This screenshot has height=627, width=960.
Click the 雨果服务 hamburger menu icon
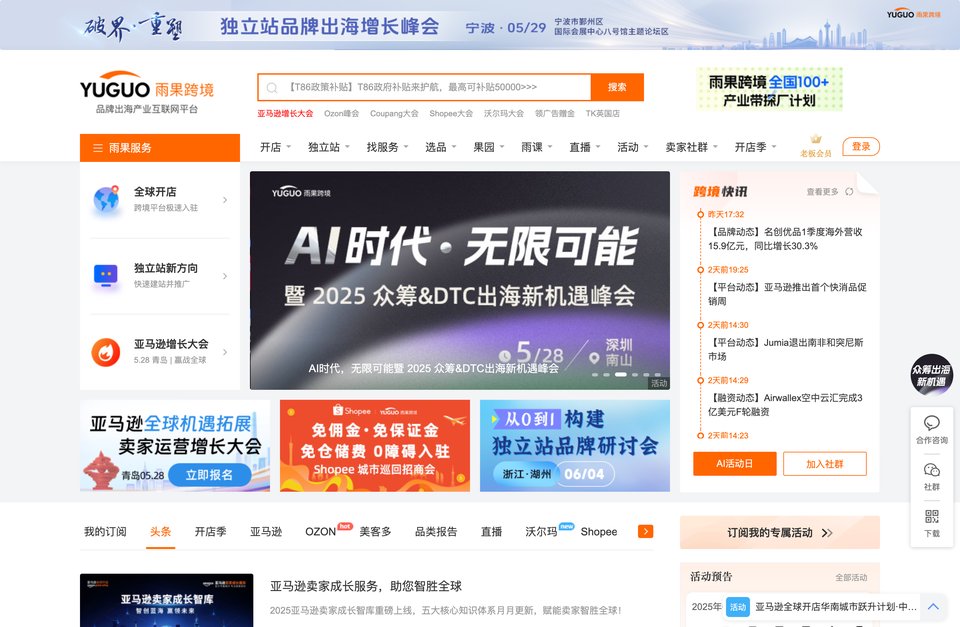[97, 148]
